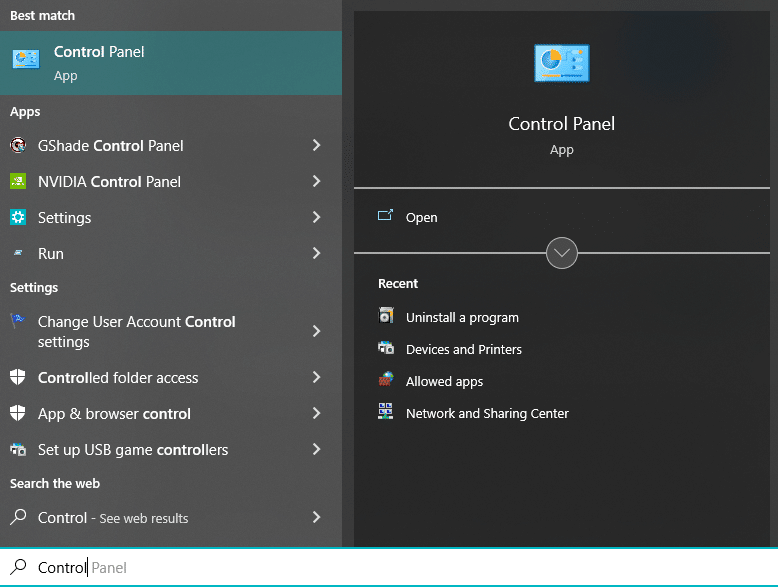The image size is (778, 587).
Task: Click the USB game controllers icon
Action: [x=18, y=449]
